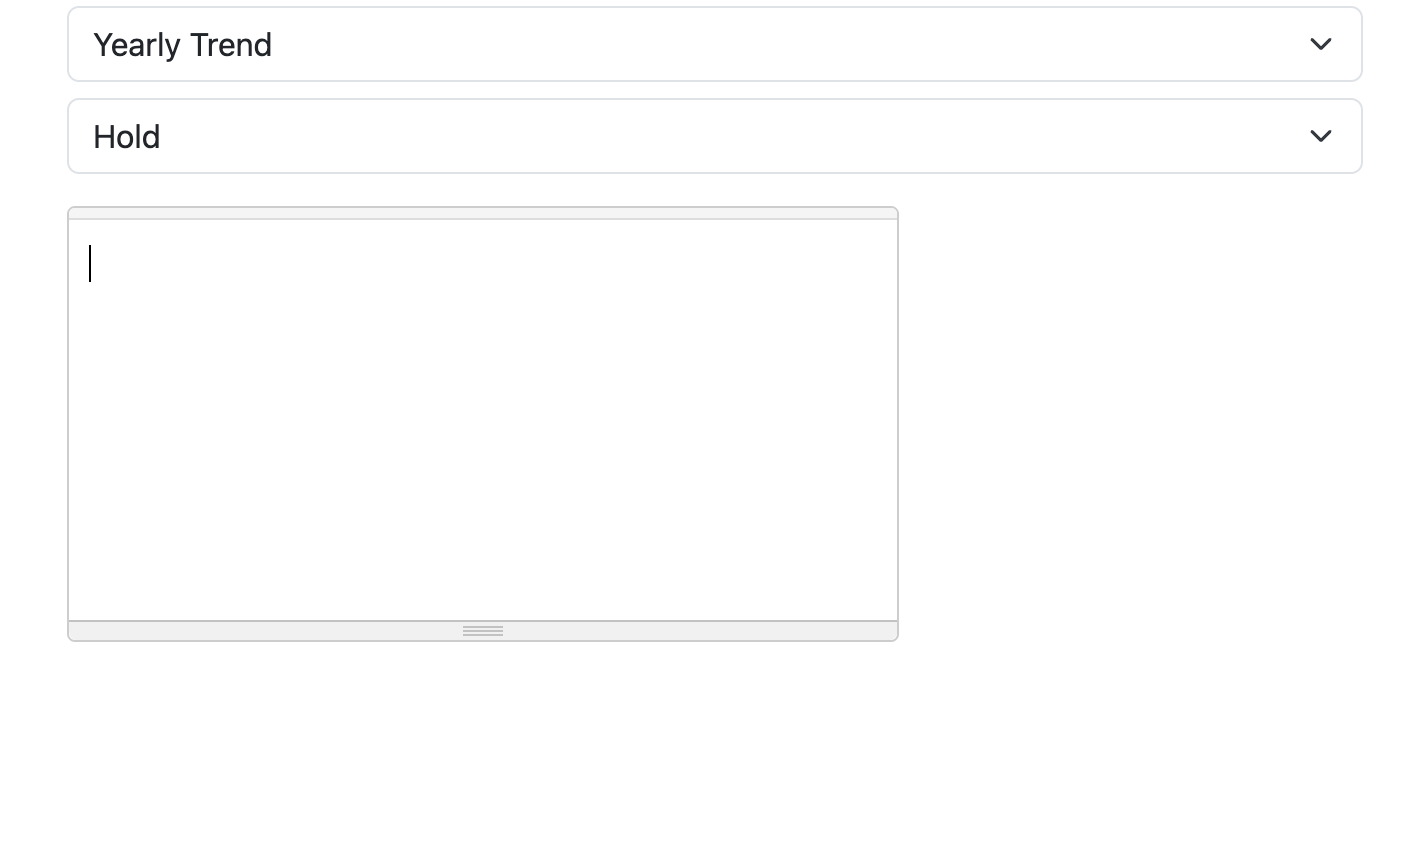Viewport: 1420px width, 844px height.
Task: Select the Yearly Trend label text
Action: pos(182,45)
